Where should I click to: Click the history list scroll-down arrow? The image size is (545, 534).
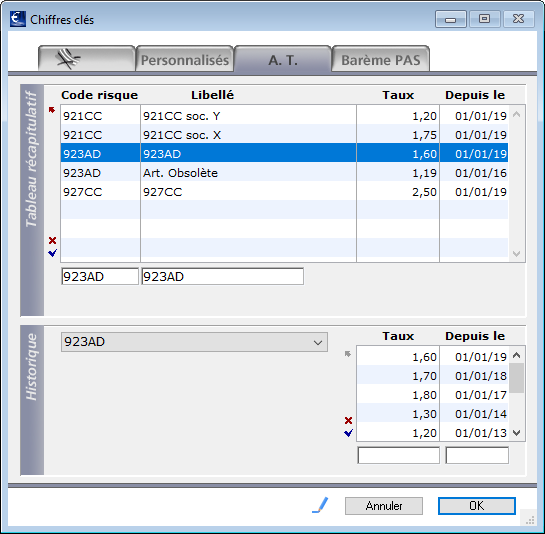tap(517, 433)
